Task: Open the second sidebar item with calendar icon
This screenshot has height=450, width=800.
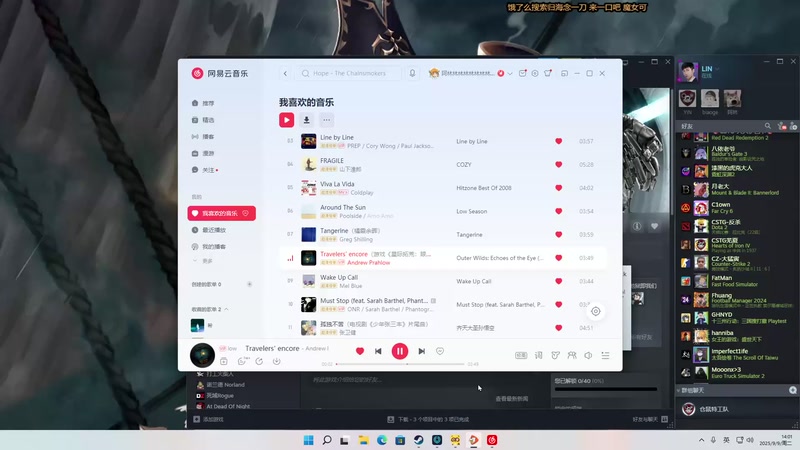Action: click(x=221, y=120)
